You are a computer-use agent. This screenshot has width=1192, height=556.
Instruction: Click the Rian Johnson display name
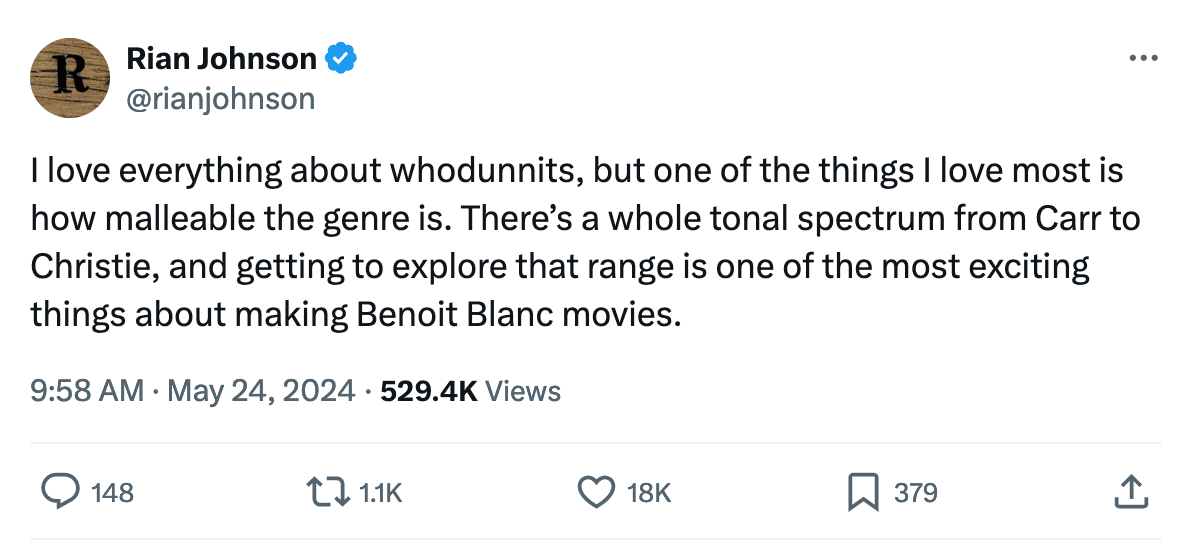221,60
